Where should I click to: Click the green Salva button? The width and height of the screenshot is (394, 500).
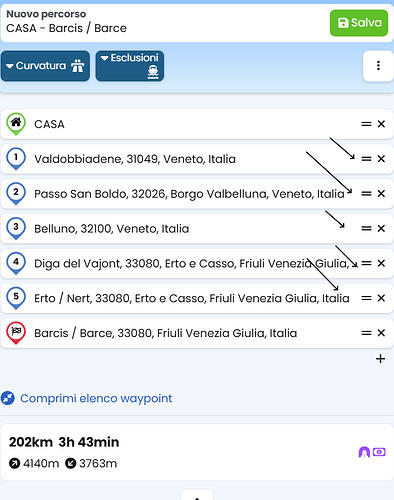(x=359, y=23)
